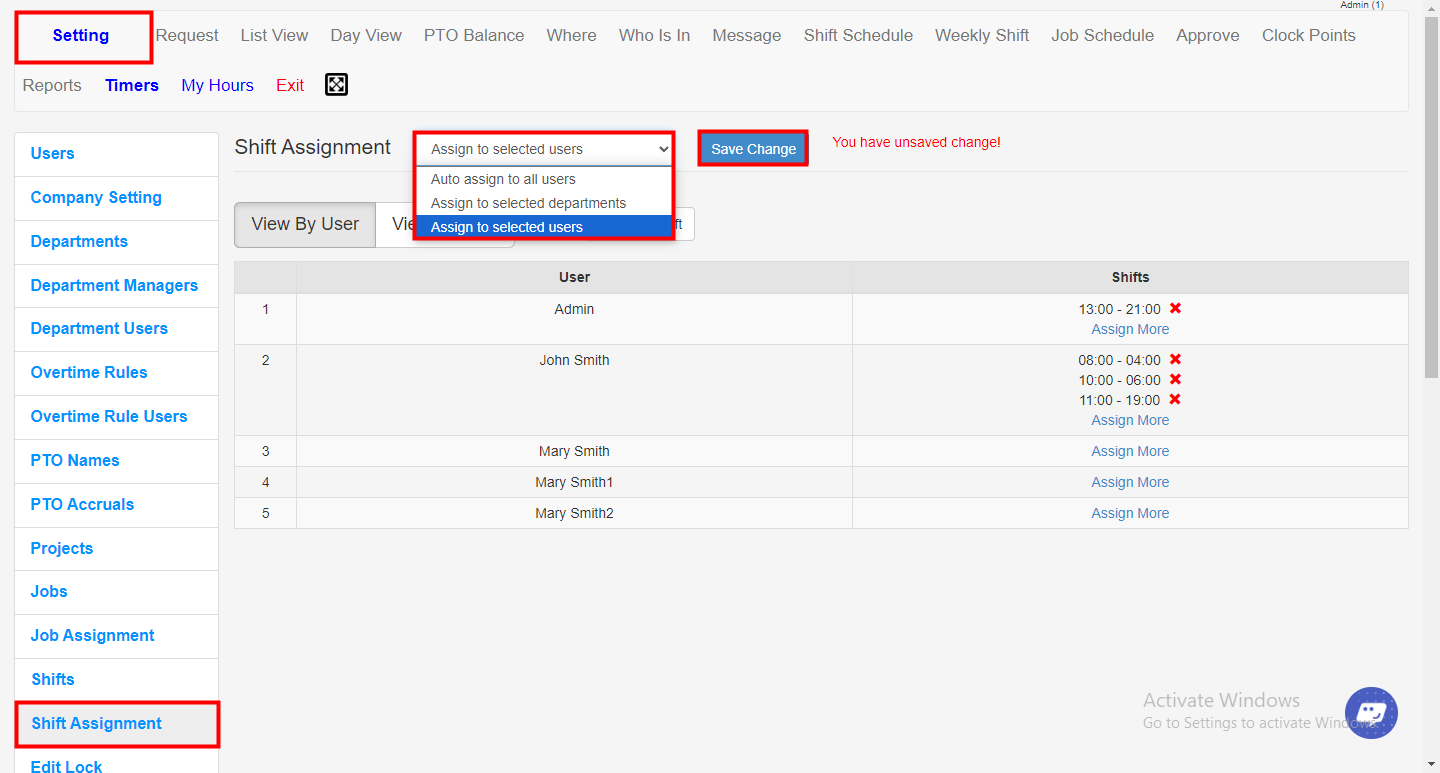Click the red Exit link

[x=290, y=86]
